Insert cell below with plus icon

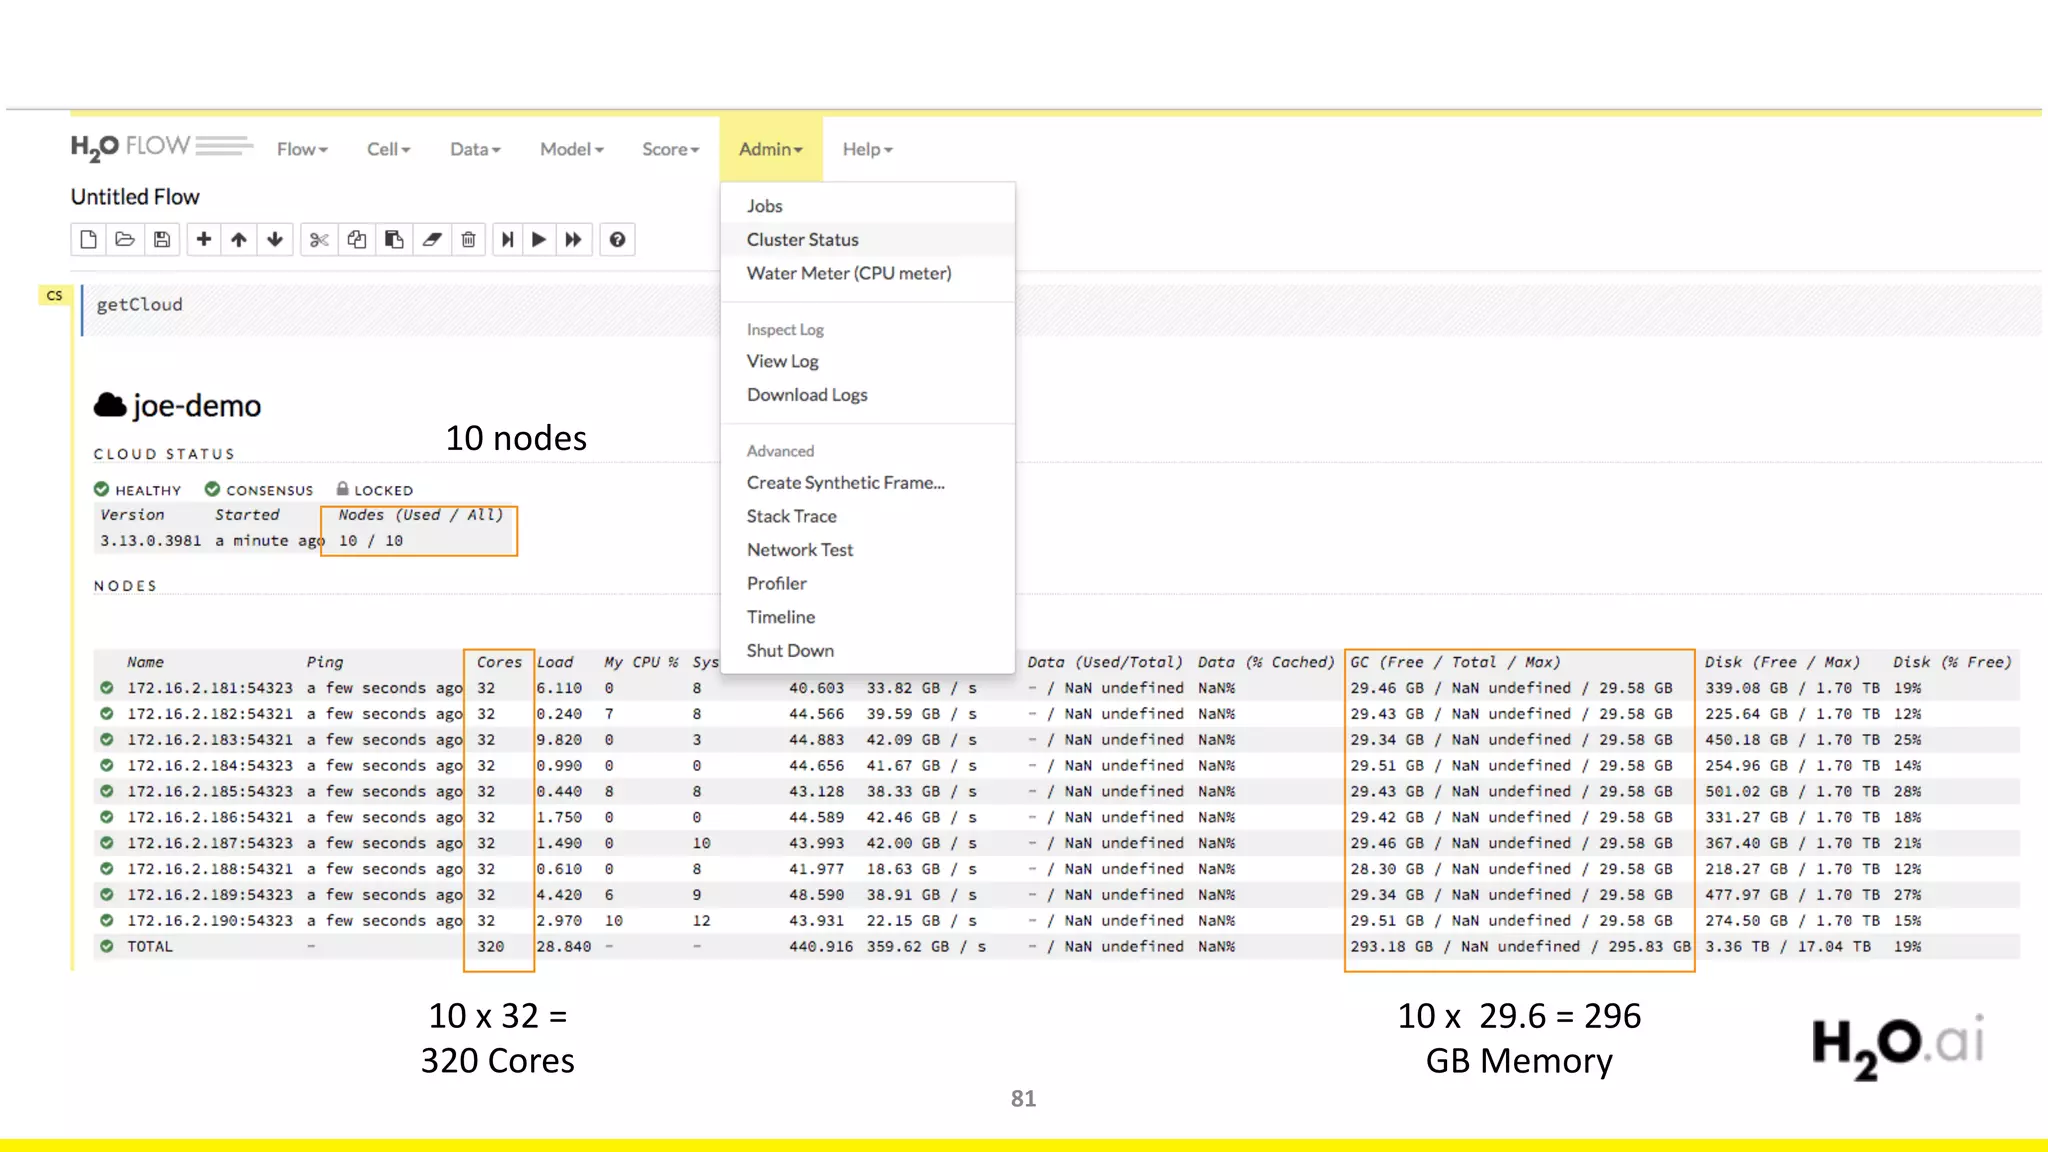[203, 239]
